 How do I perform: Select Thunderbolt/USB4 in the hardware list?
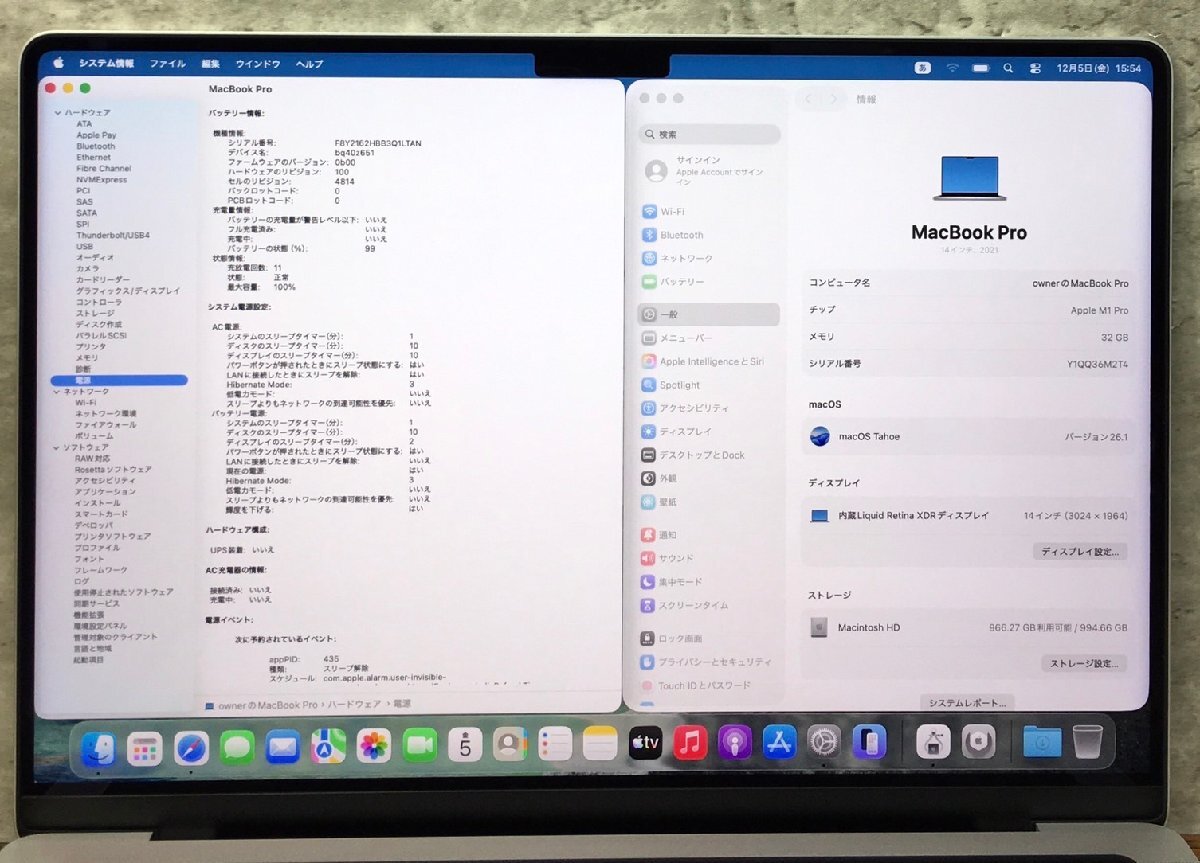(x=112, y=235)
